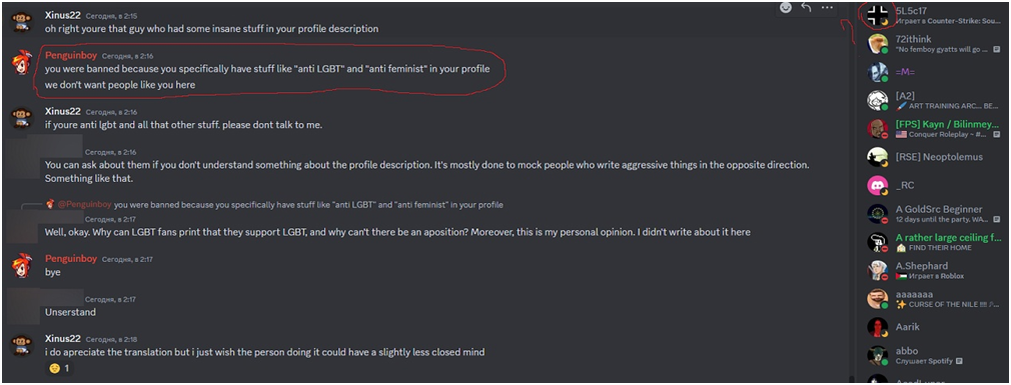Click the _RC pink Discord avatar

pos(878,186)
